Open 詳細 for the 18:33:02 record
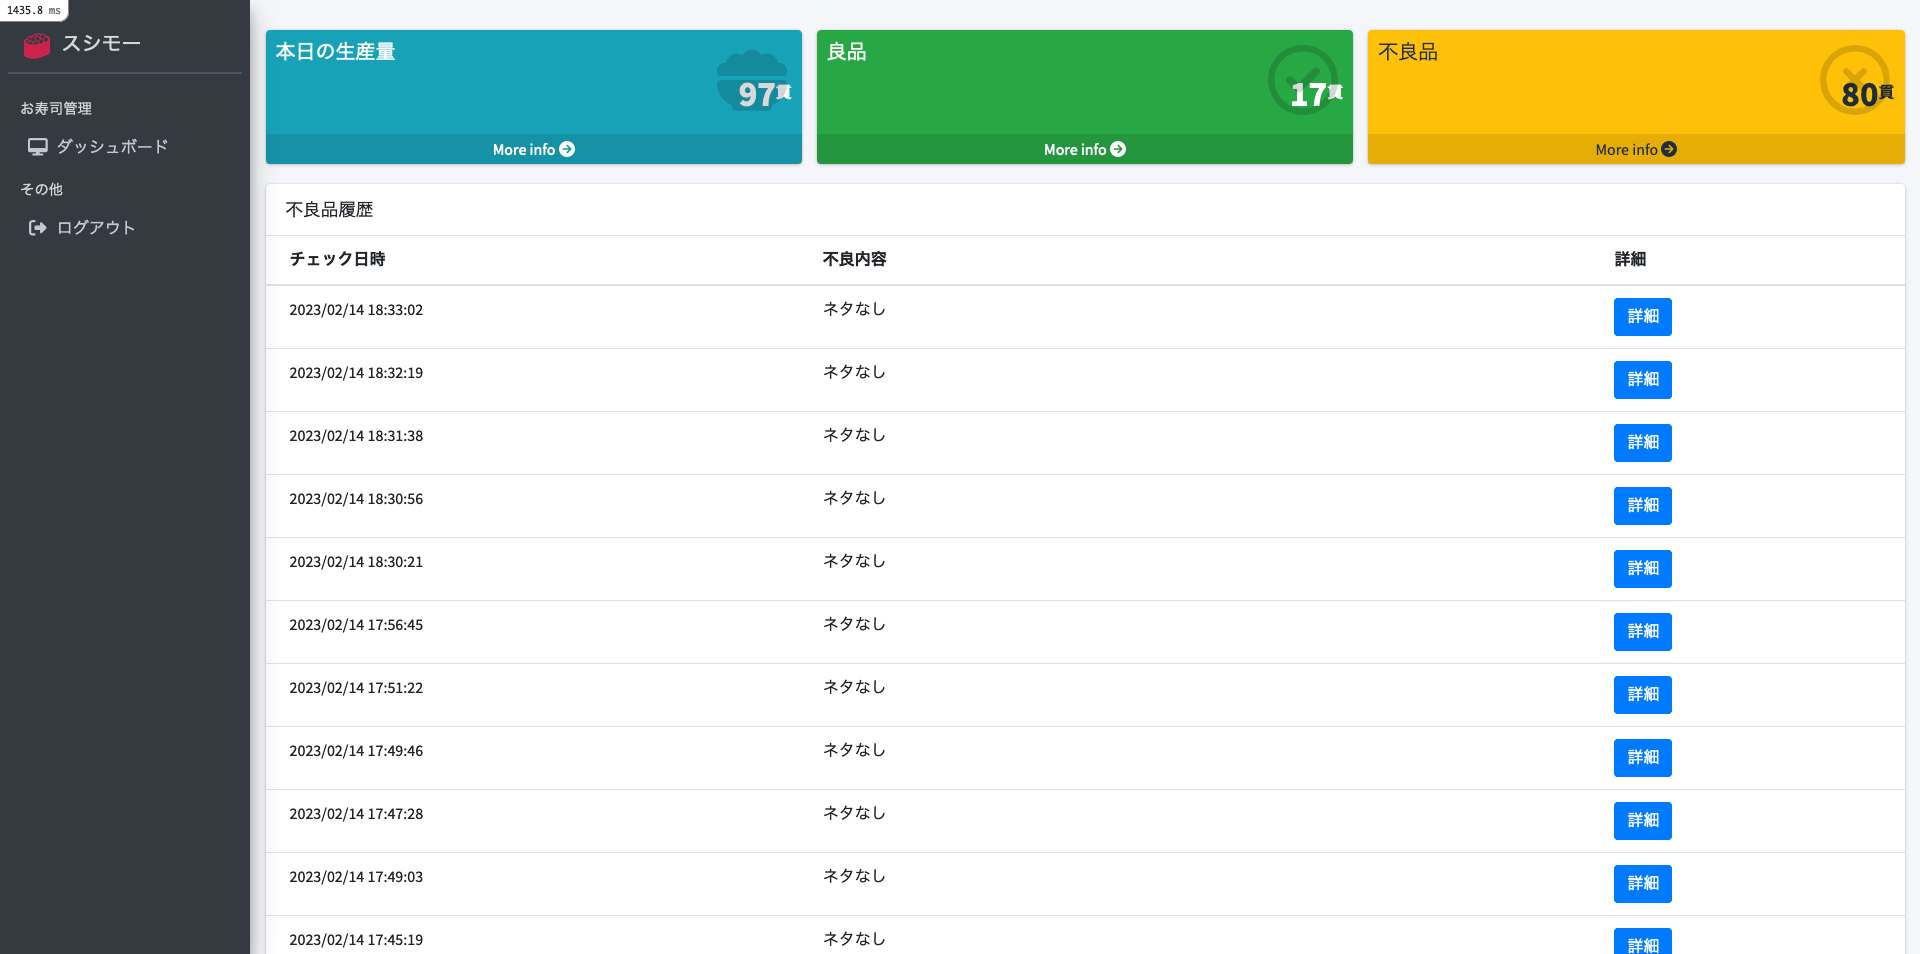The image size is (1920, 954). point(1642,317)
